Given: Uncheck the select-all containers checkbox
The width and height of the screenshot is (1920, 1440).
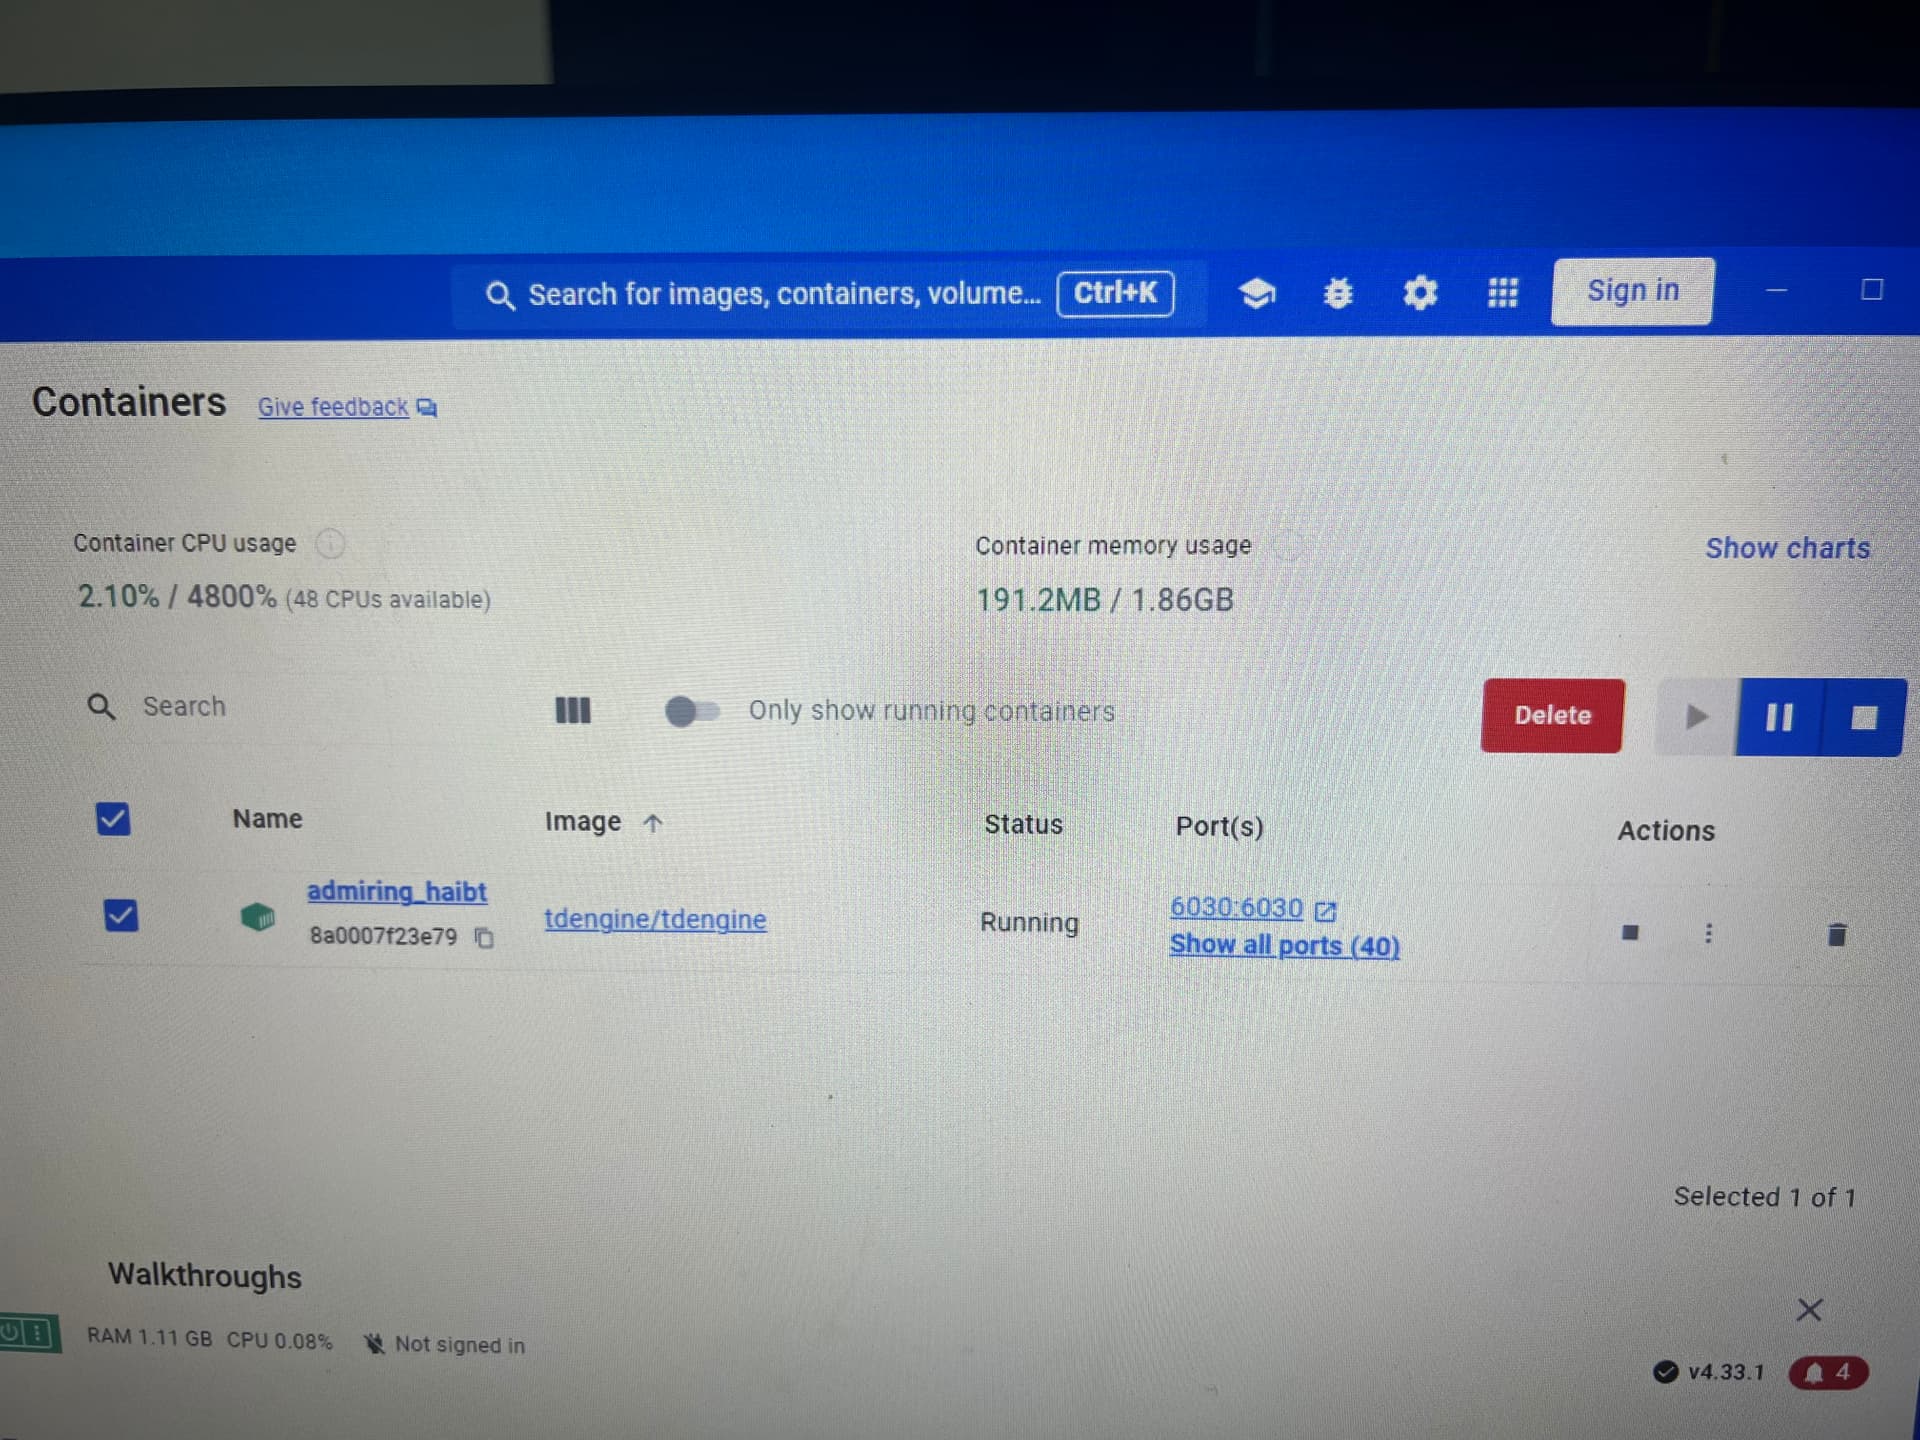Looking at the screenshot, I should [113, 819].
